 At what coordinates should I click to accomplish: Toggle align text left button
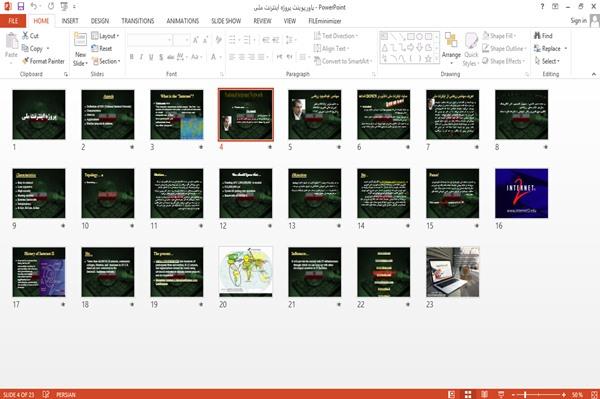[232, 57]
